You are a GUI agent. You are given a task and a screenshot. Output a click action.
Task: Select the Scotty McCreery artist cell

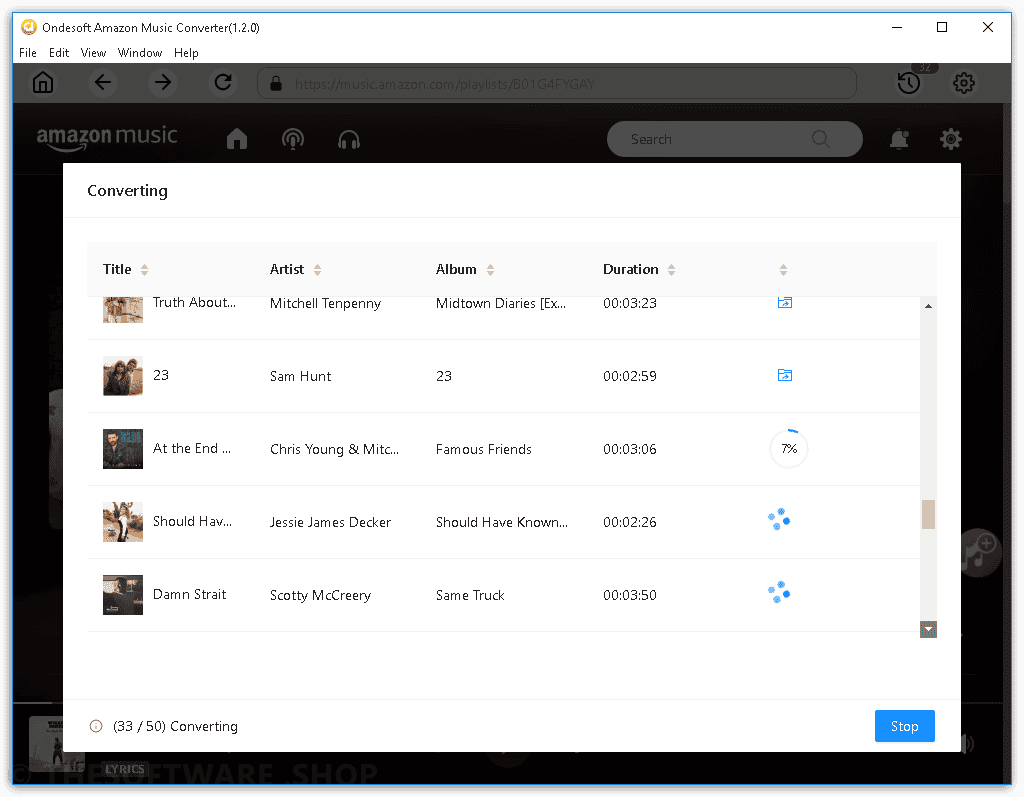321,595
